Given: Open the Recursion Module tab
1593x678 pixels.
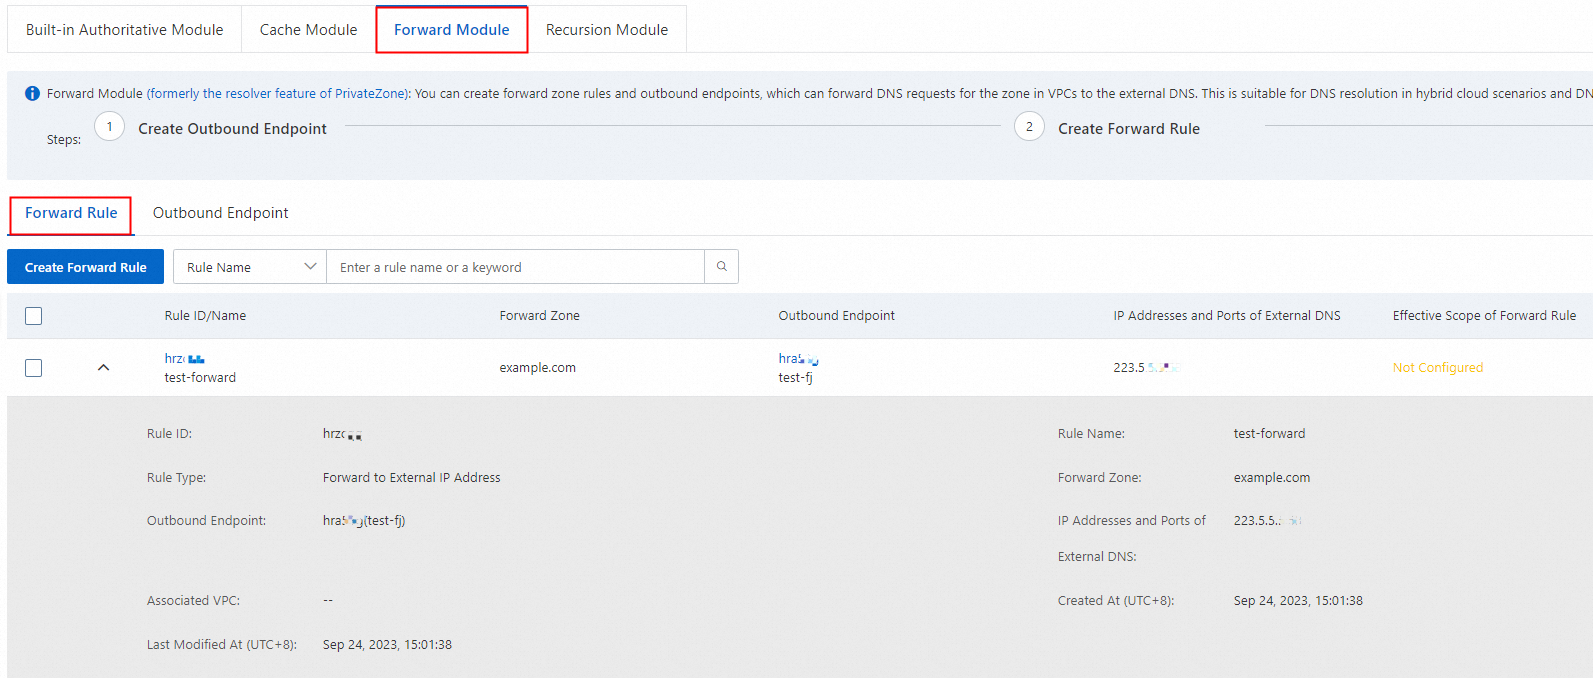Looking at the screenshot, I should 607,30.
